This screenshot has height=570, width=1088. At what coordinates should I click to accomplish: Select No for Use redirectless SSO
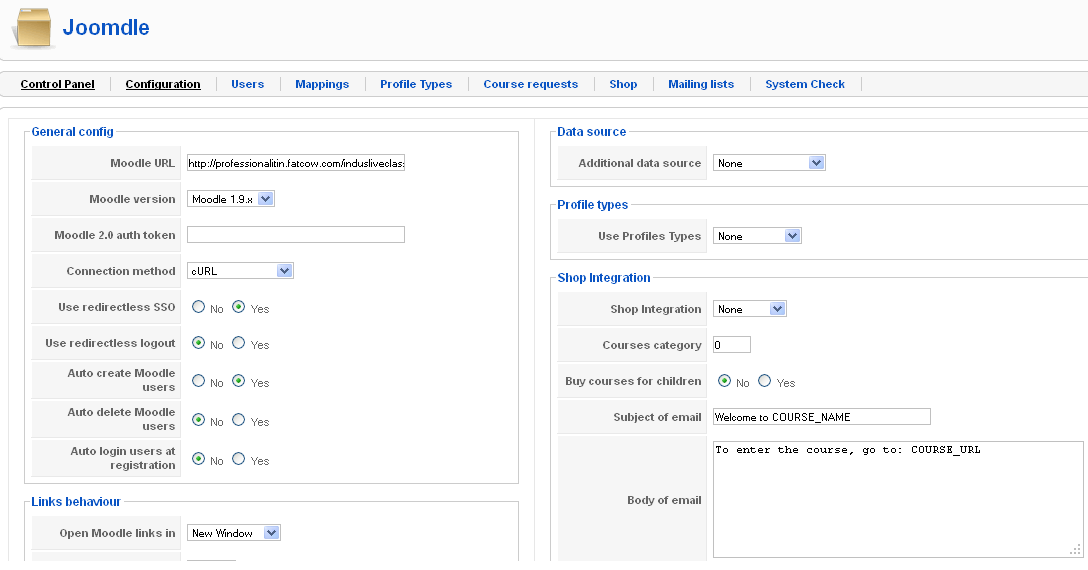(x=199, y=307)
